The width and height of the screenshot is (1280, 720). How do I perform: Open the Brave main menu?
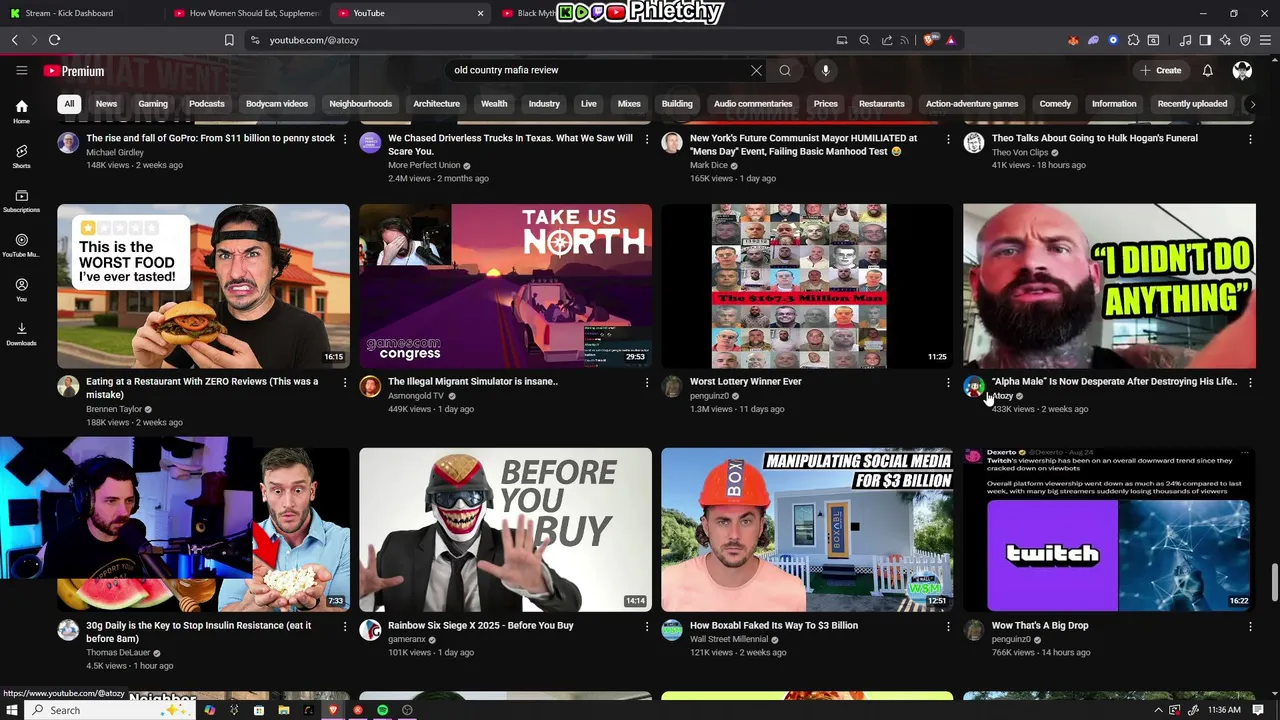tap(1265, 40)
